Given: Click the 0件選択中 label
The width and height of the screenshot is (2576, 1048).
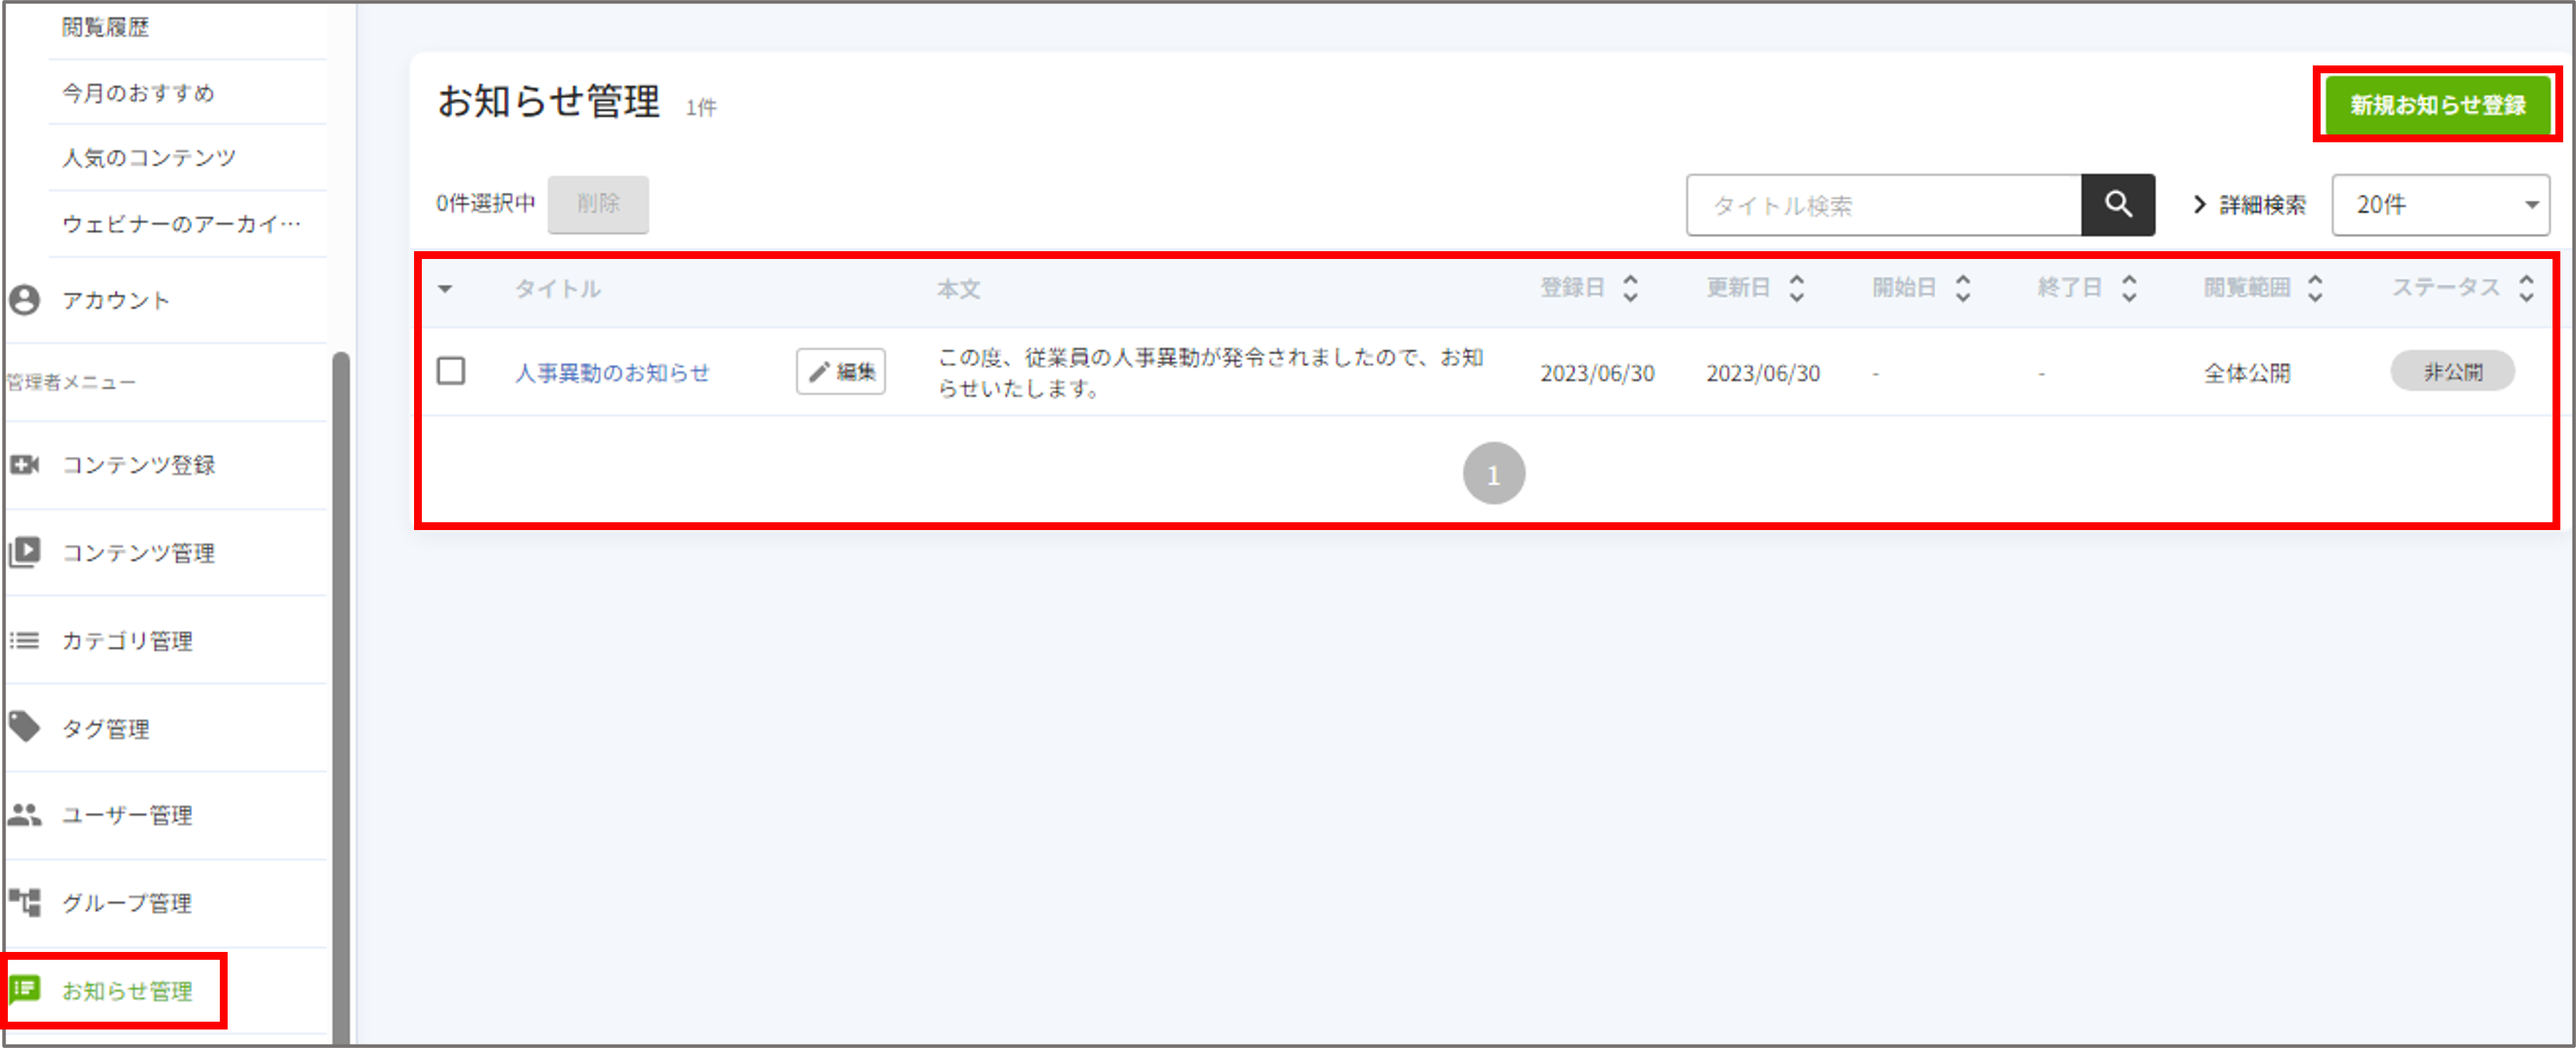Looking at the screenshot, I should coord(485,204).
